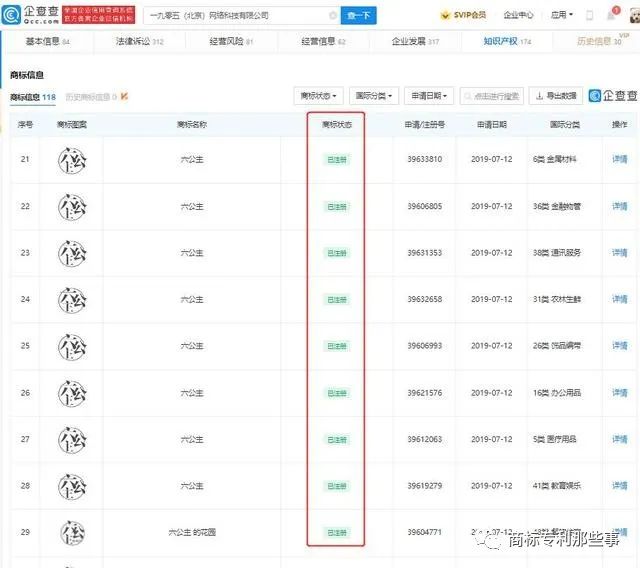
Task: Open 详情 for trademark 39633810
Action: coord(620,159)
